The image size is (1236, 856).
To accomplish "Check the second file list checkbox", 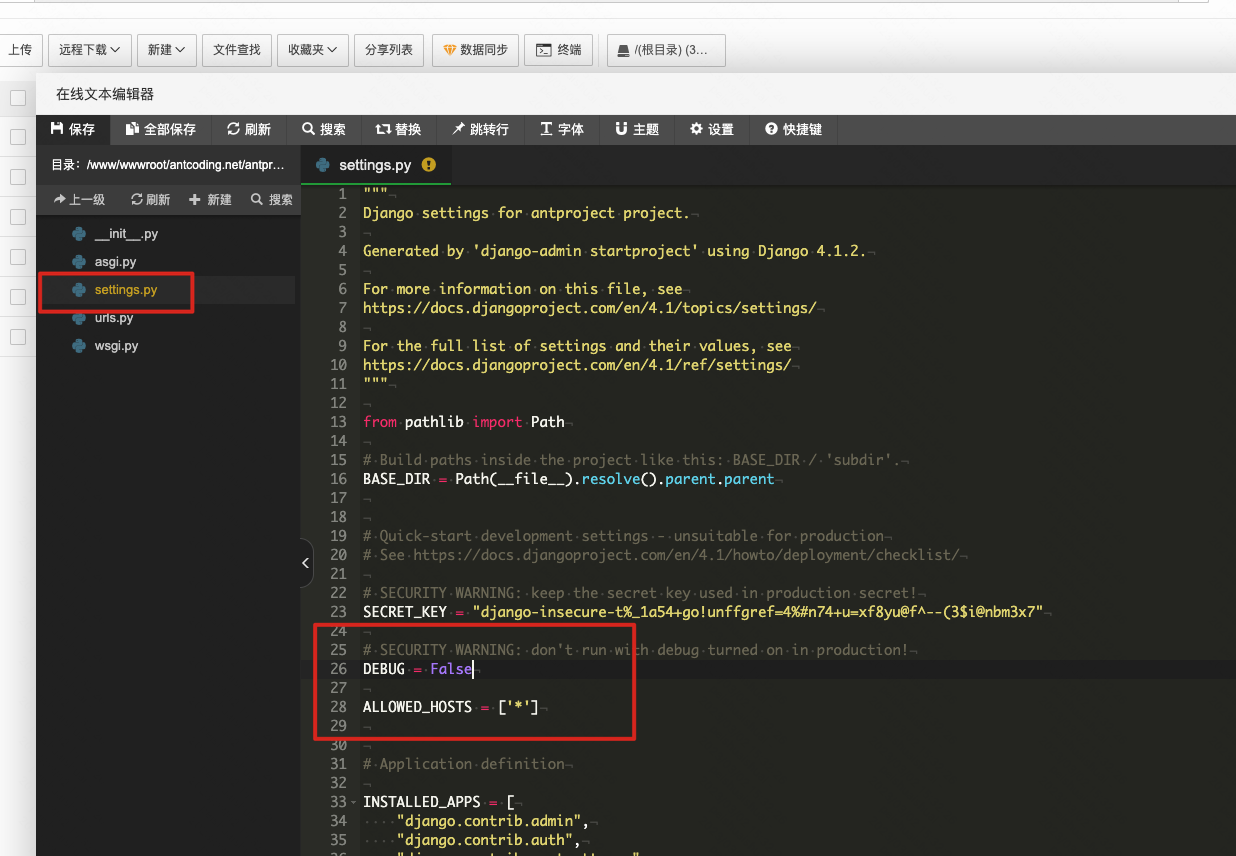I will pos(18,137).
